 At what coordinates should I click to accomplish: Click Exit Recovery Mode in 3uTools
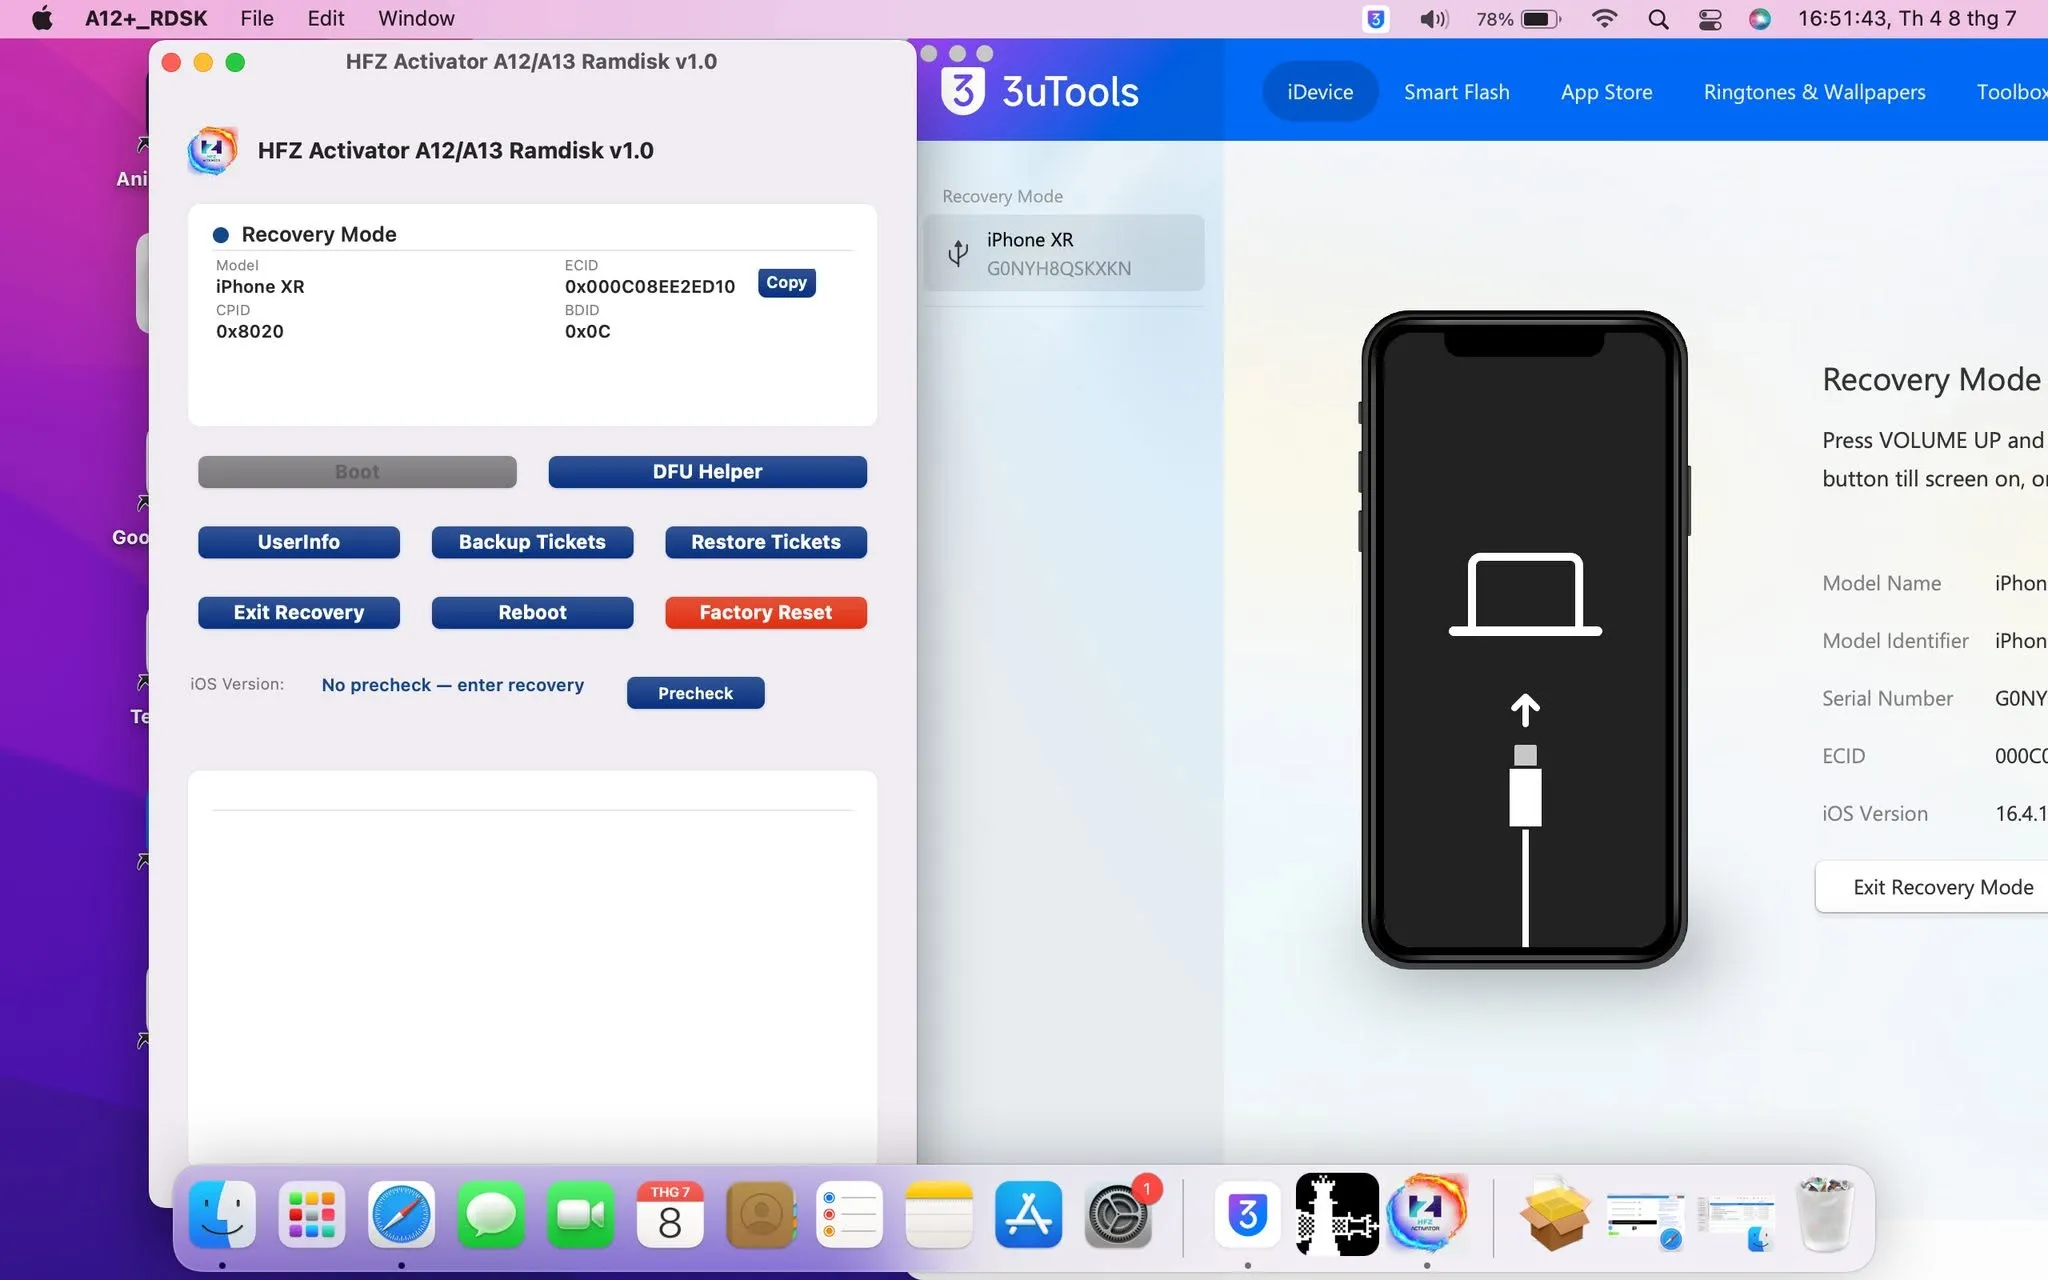[x=1932, y=887]
